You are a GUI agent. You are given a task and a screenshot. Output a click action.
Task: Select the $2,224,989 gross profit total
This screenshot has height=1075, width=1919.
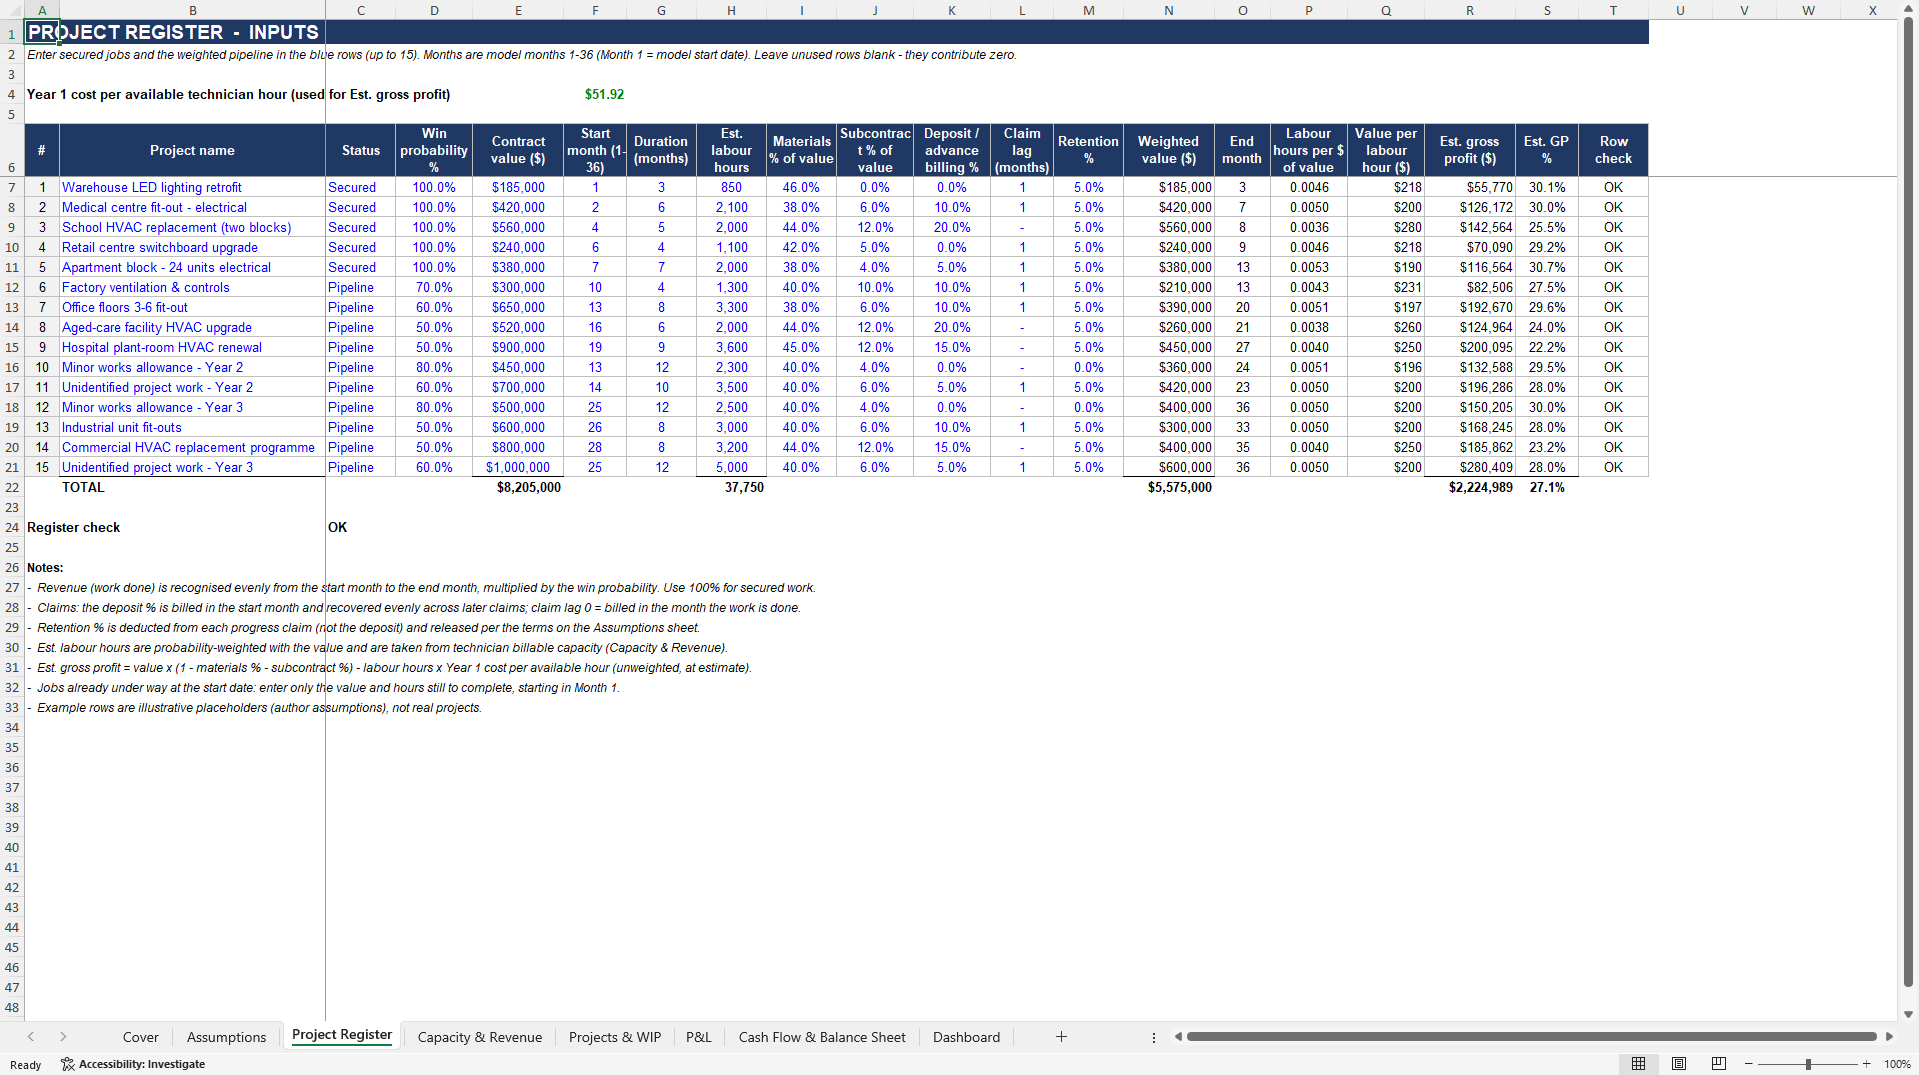coord(1470,487)
